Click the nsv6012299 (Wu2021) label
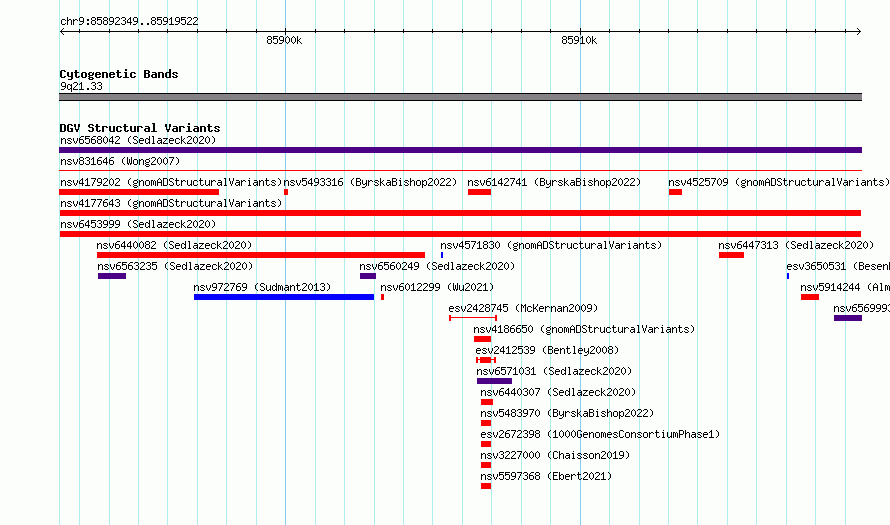Viewport: 890px width, 525px height. pos(437,287)
